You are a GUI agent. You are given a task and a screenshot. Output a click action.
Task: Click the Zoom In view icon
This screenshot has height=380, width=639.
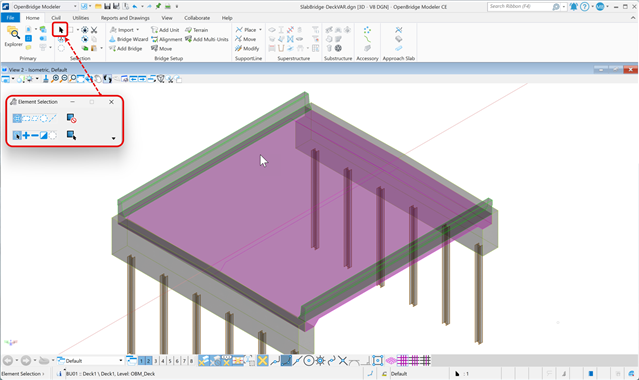point(55,79)
